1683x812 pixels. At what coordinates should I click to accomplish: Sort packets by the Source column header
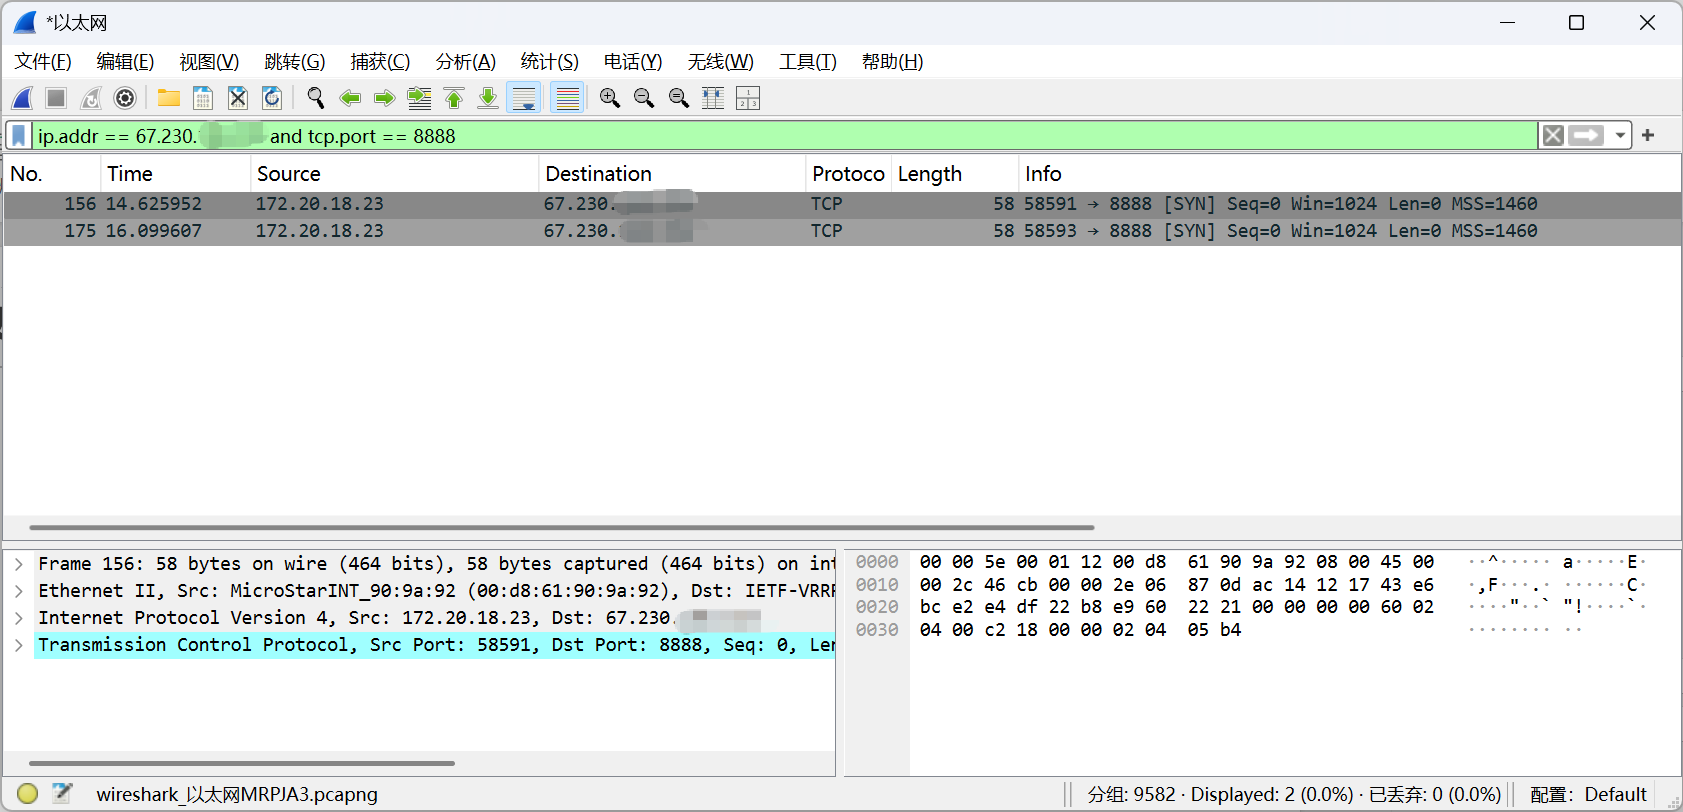[289, 174]
